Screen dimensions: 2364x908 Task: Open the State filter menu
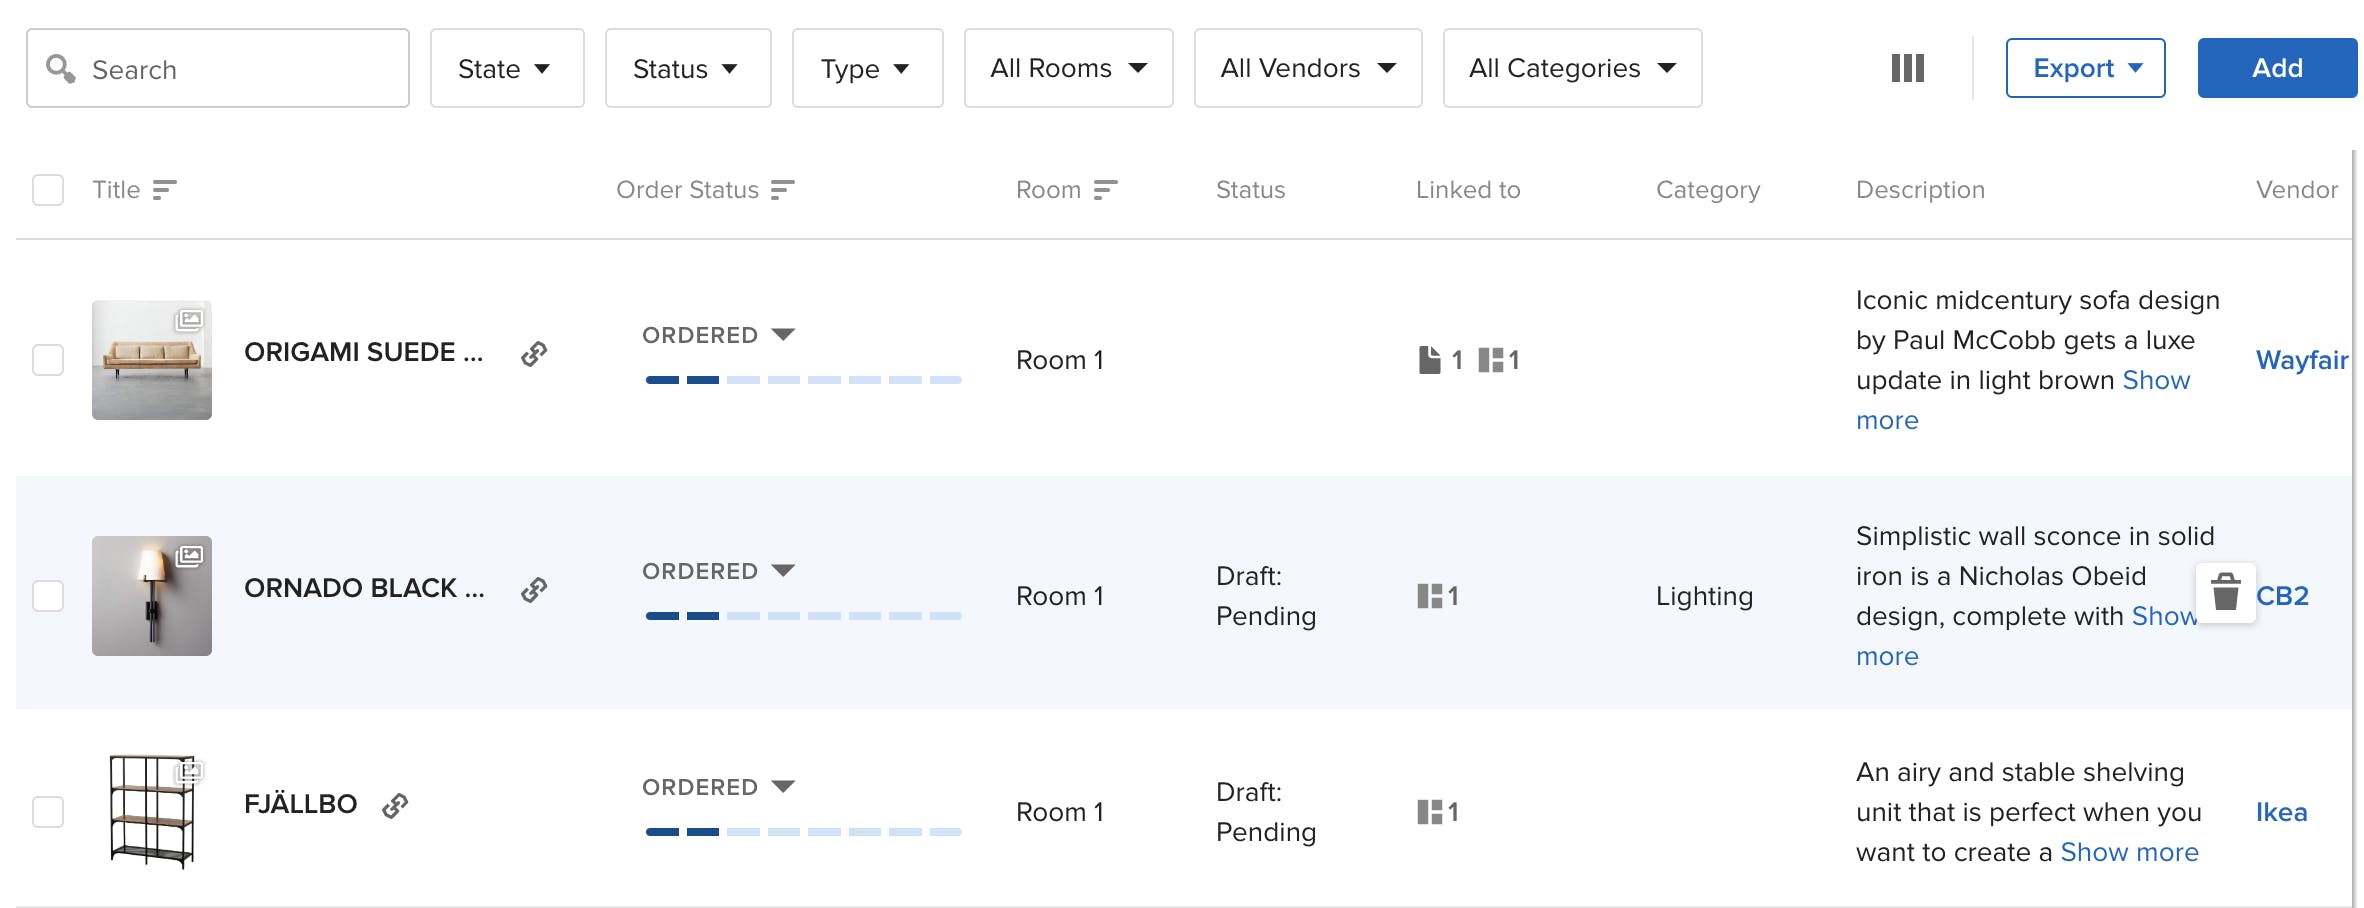click(x=507, y=68)
